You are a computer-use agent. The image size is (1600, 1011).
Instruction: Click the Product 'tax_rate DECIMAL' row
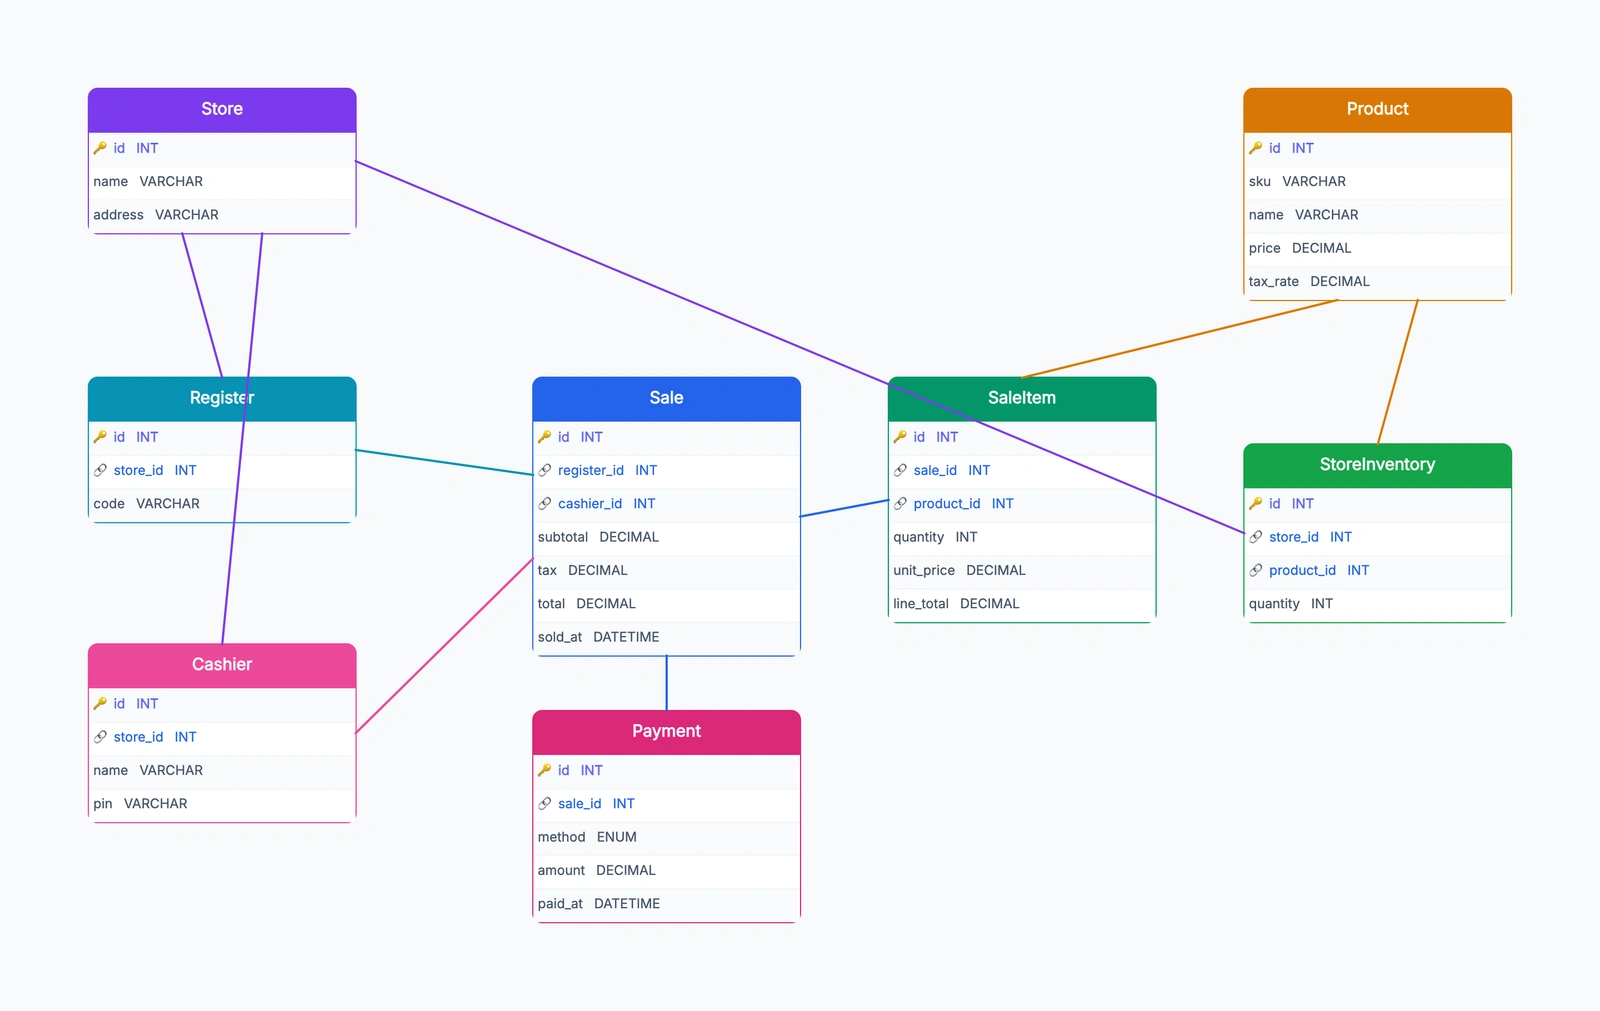pyautogui.click(x=1378, y=282)
